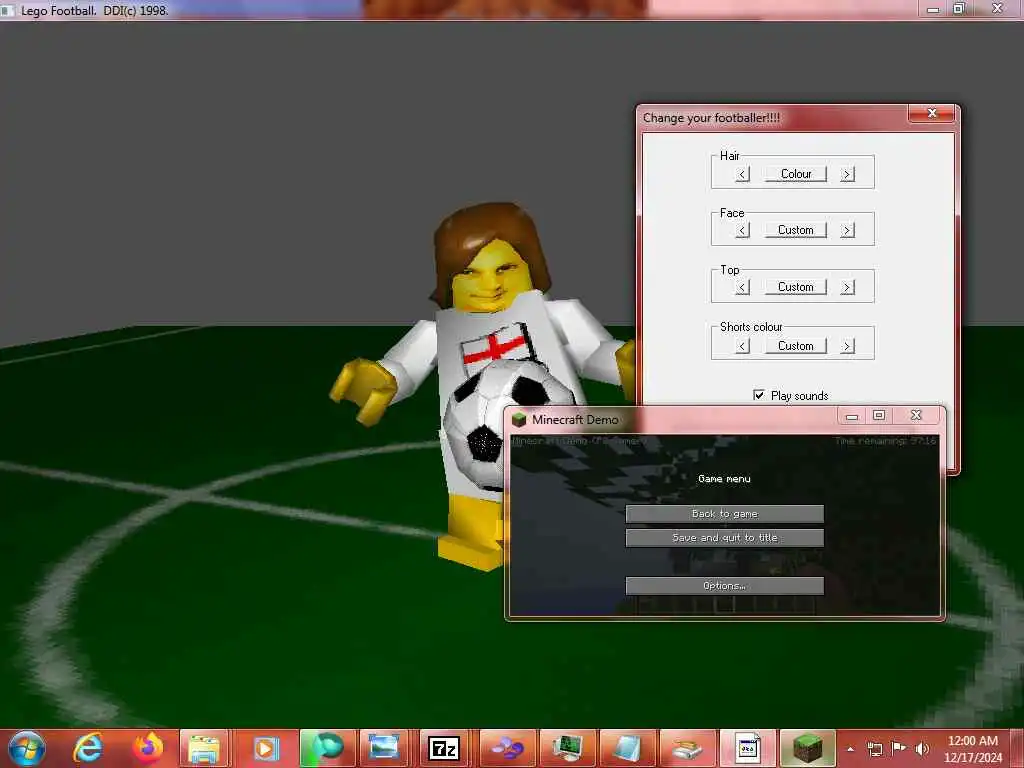Click the green swirl app icon in taskbar
This screenshot has width=1024, height=768.
pos(327,748)
